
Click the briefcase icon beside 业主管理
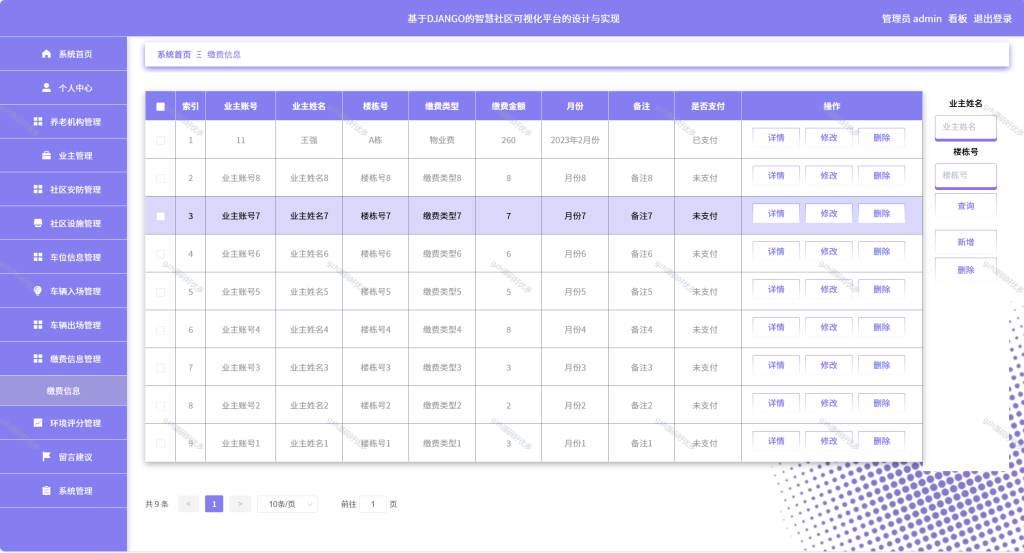[46, 155]
